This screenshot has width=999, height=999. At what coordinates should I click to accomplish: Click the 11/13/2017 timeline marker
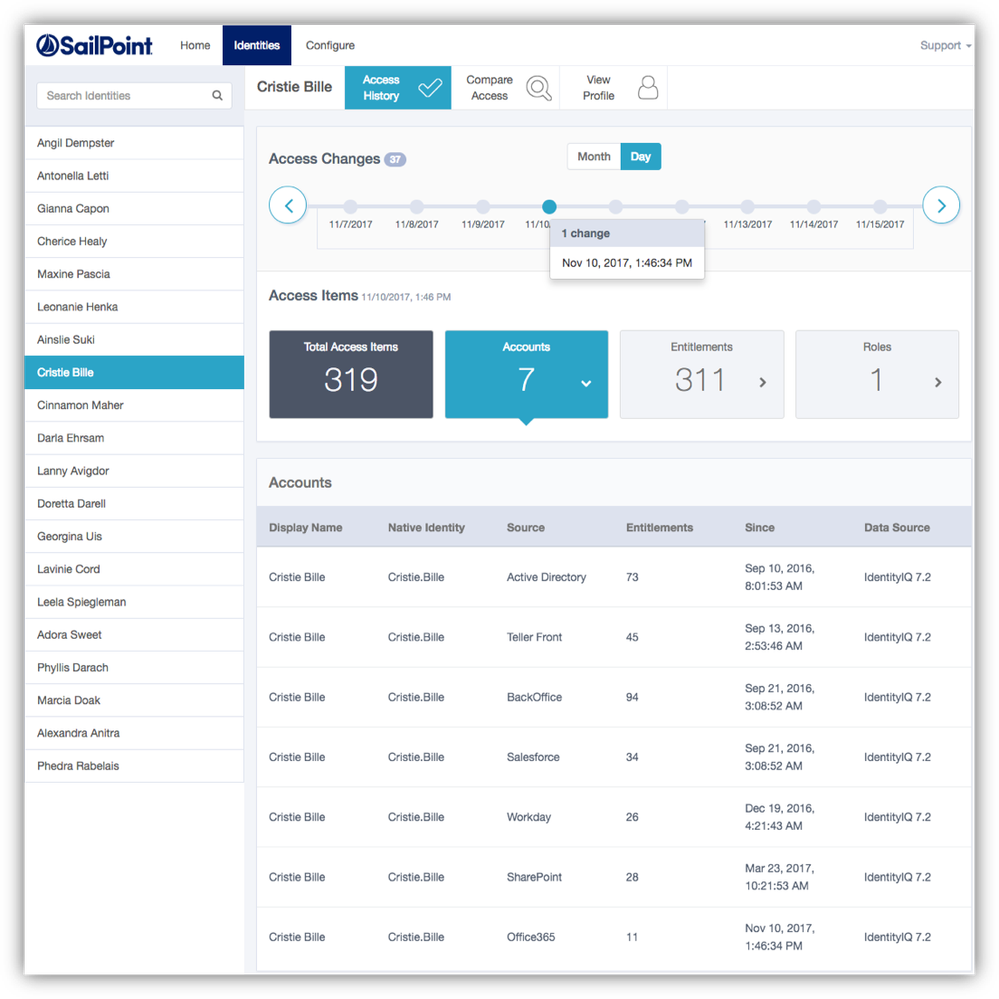748,207
